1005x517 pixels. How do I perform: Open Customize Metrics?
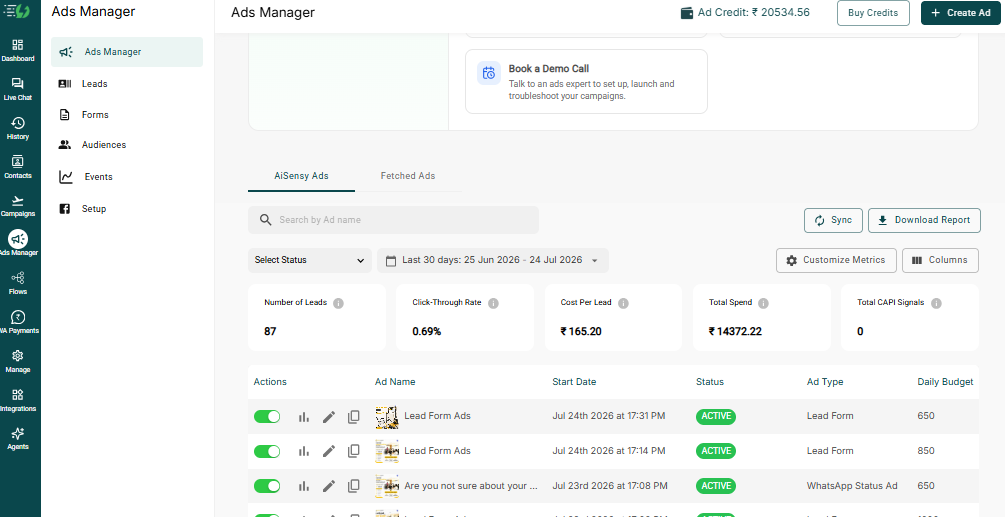[x=836, y=260]
